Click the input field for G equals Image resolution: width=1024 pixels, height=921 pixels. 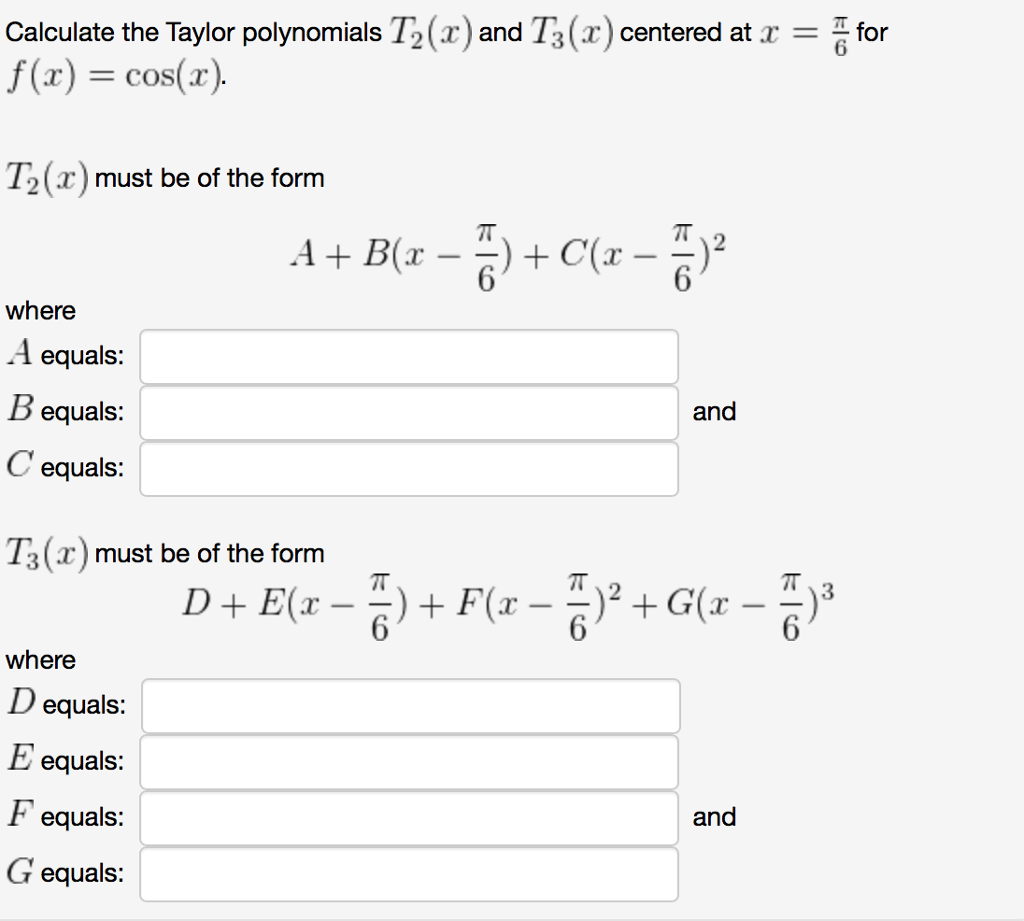pyautogui.click(x=410, y=873)
